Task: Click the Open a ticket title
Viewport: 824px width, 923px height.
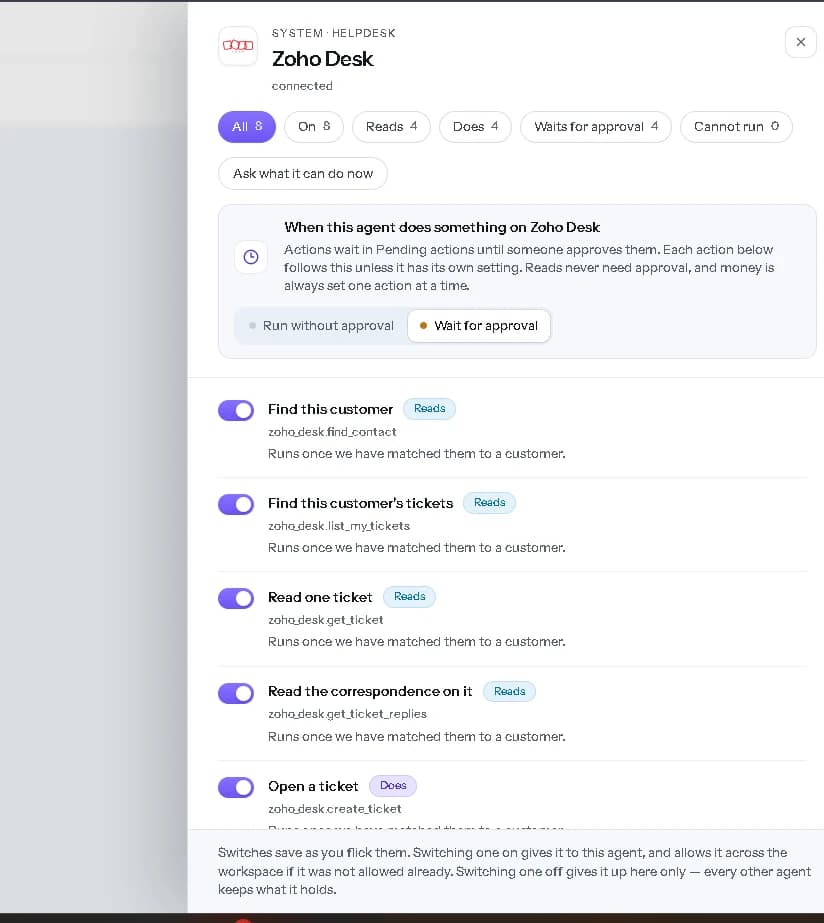Action: coord(313,787)
